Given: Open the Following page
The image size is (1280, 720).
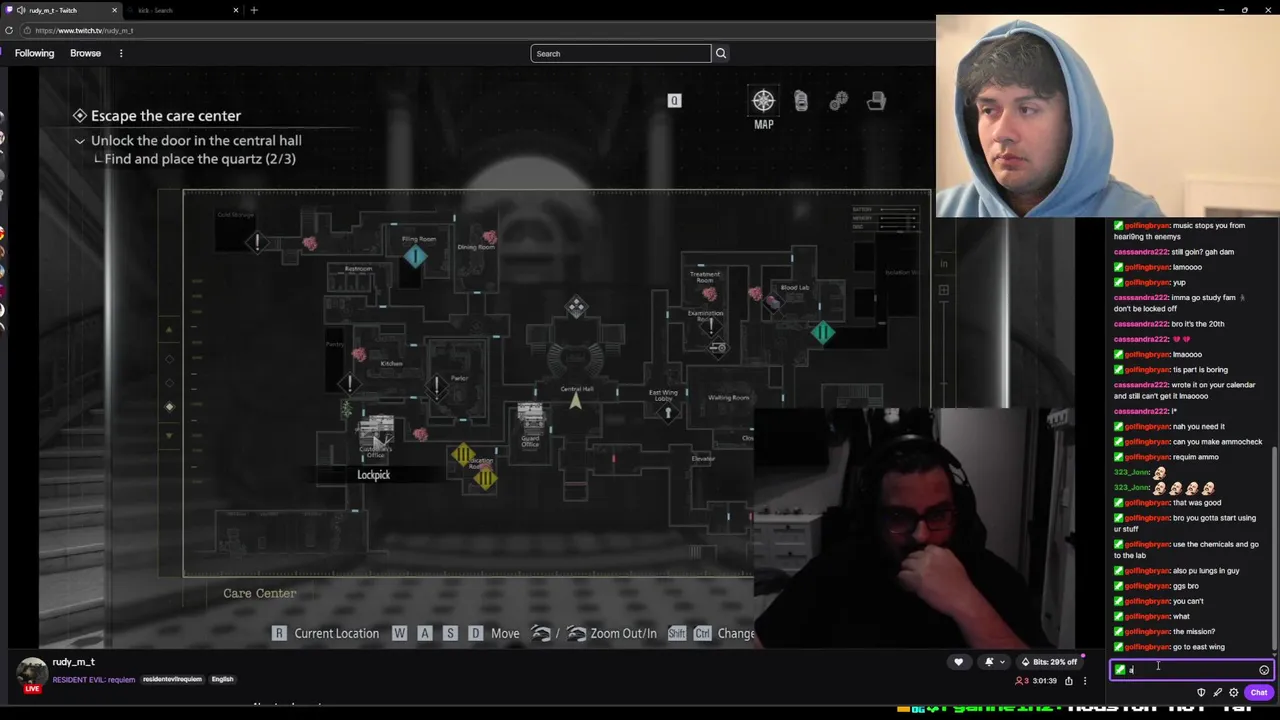Looking at the screenshot, I should tap(34, 53).
